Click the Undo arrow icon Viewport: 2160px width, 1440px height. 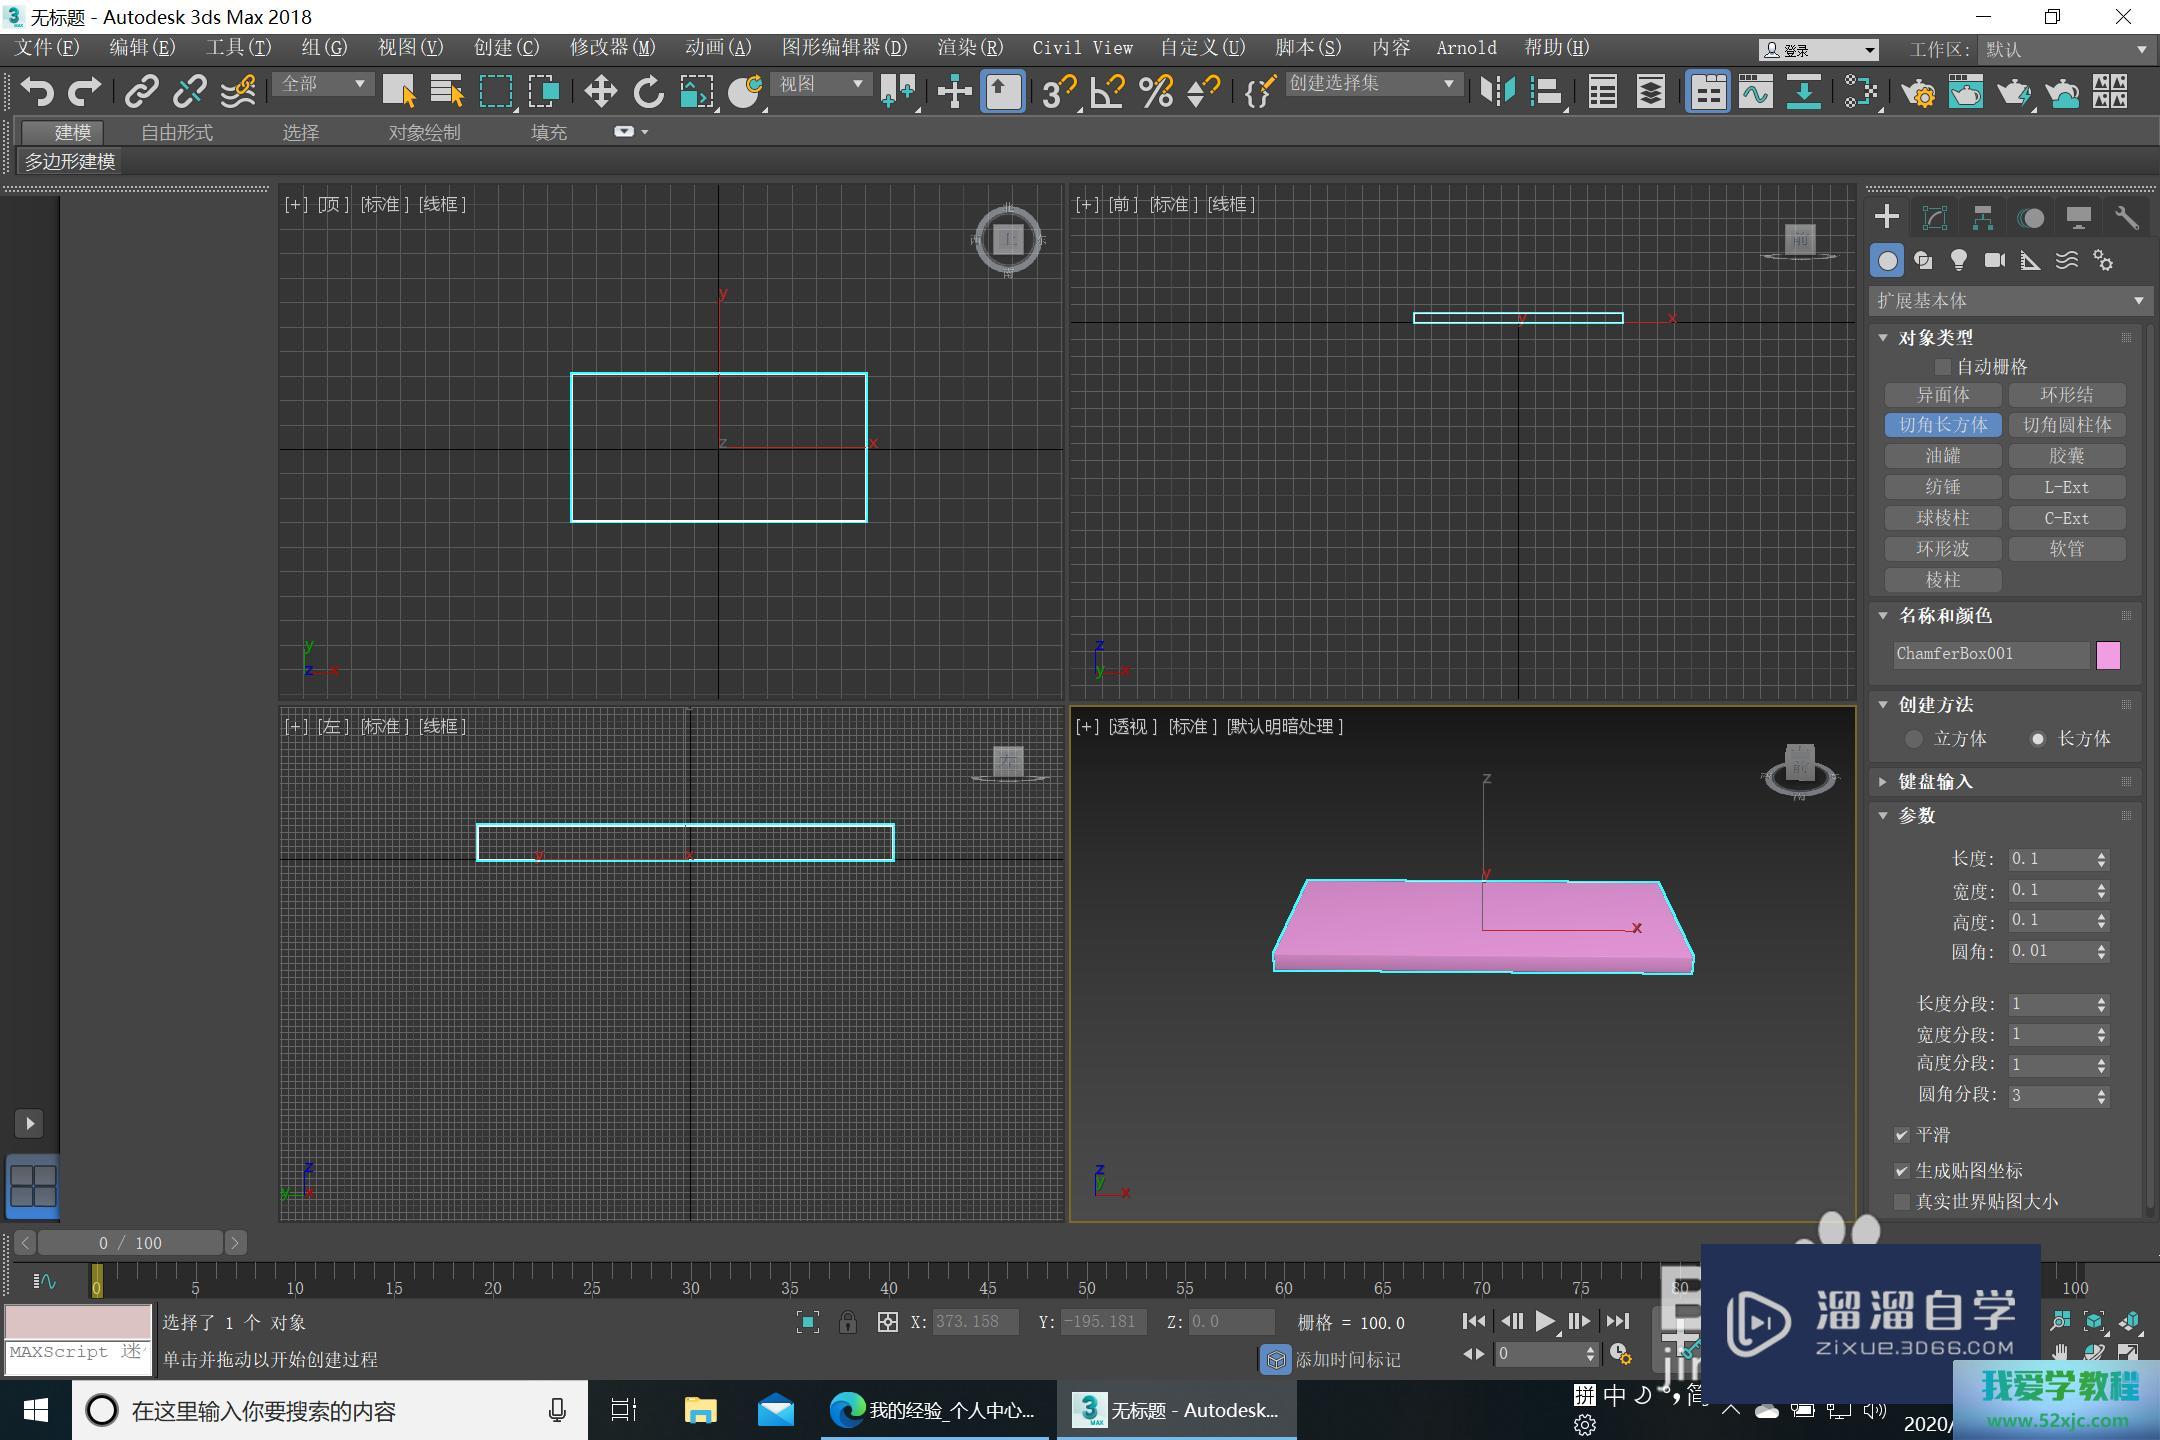(37, 92)
